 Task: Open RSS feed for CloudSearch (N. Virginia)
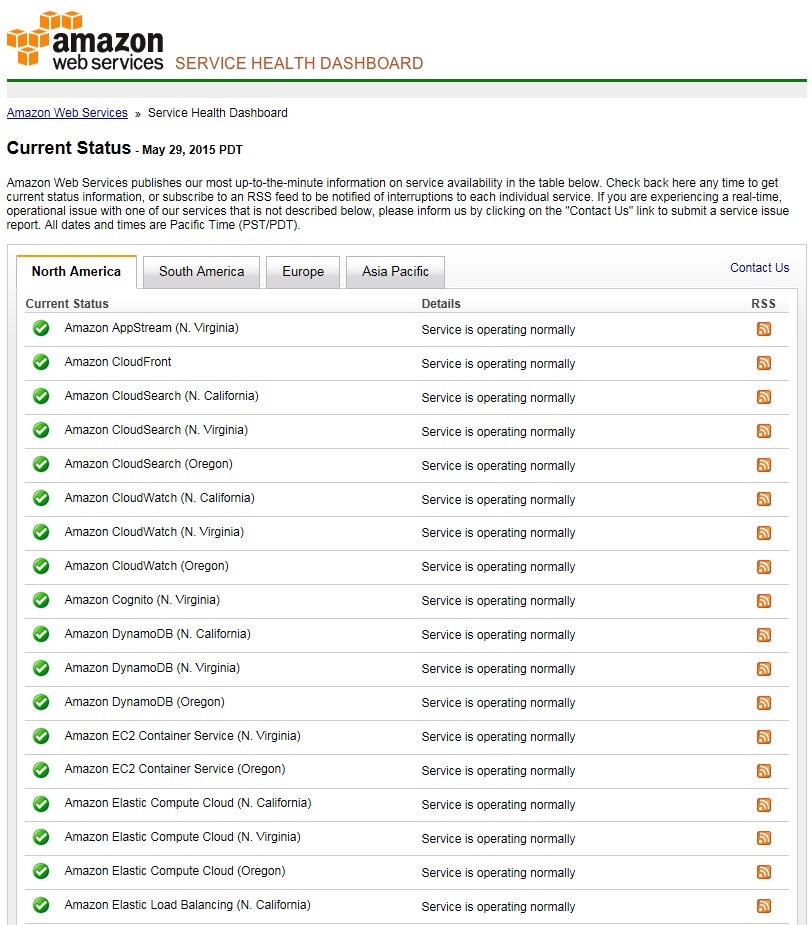coord(764,431)
